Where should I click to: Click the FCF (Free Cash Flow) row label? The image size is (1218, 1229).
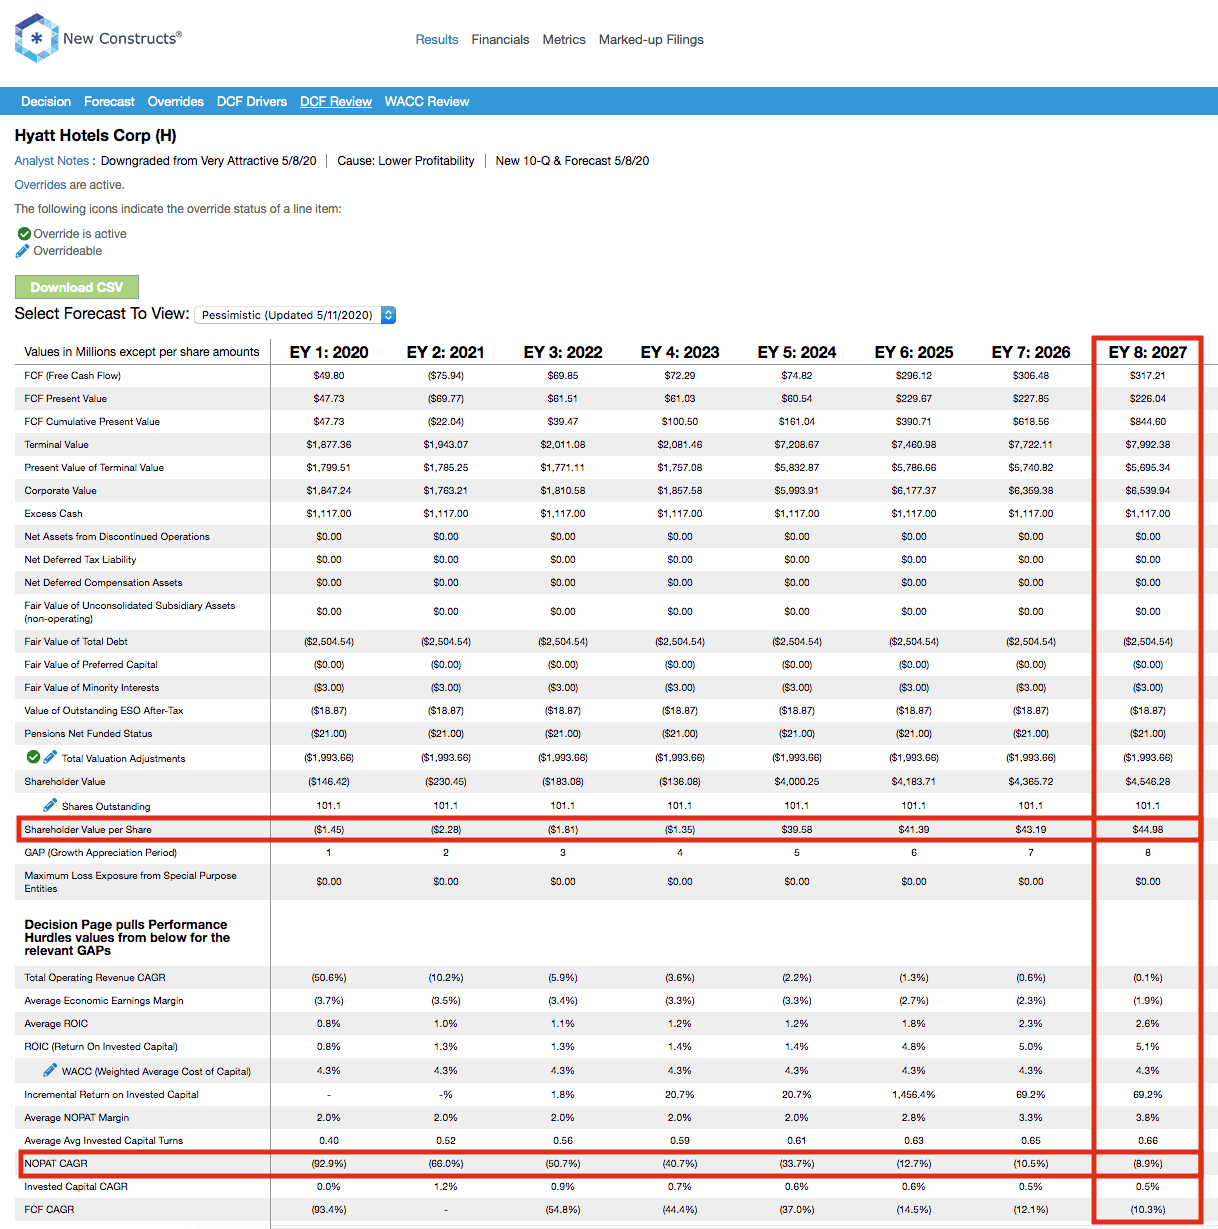[x=73, y=376]
